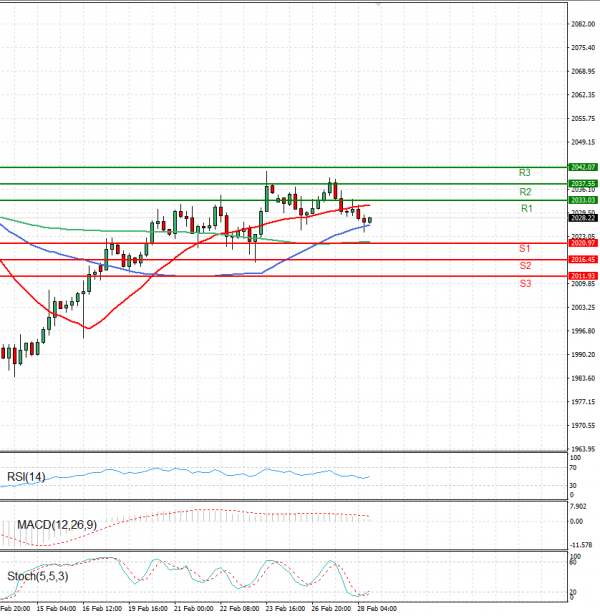
Task: Click the S2 support label
Action: 525,266
